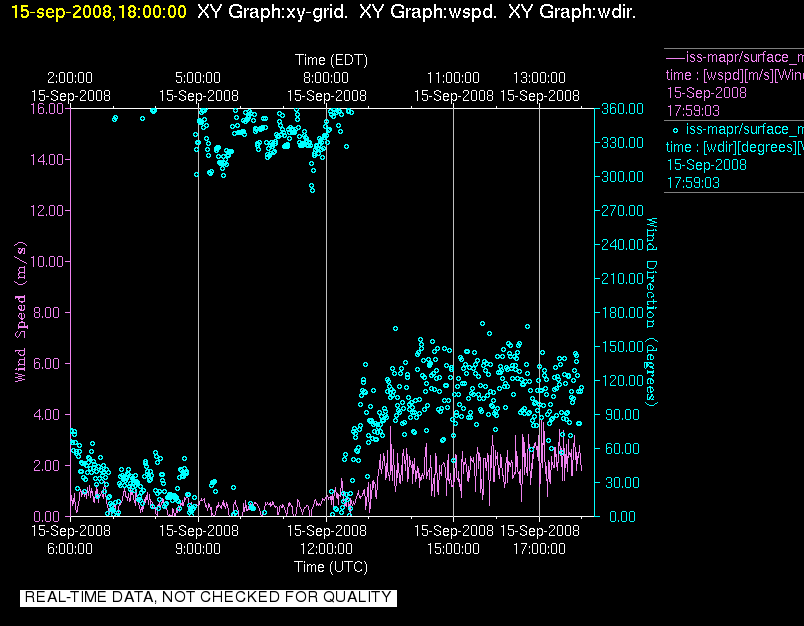This screenshot has height=626, width=804.
Task: Click the 'REAL-TIME DATA, NOT CHECKED FOR QUALITY' banner
Action: [x=208, y=597]
